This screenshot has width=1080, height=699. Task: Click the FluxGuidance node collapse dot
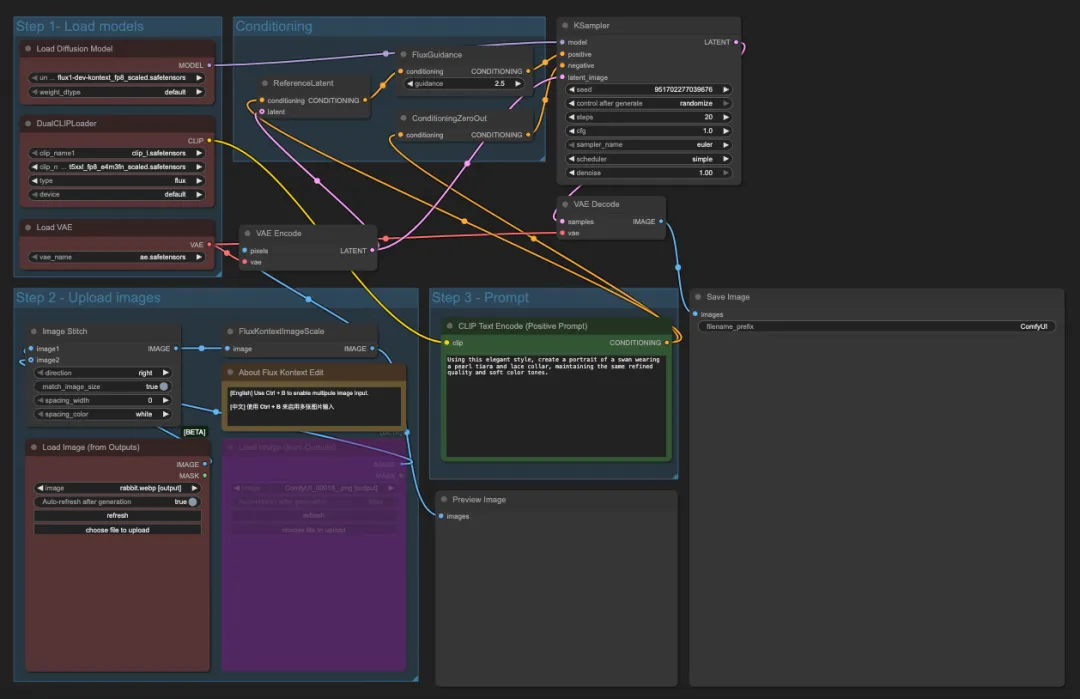point(403,55)
